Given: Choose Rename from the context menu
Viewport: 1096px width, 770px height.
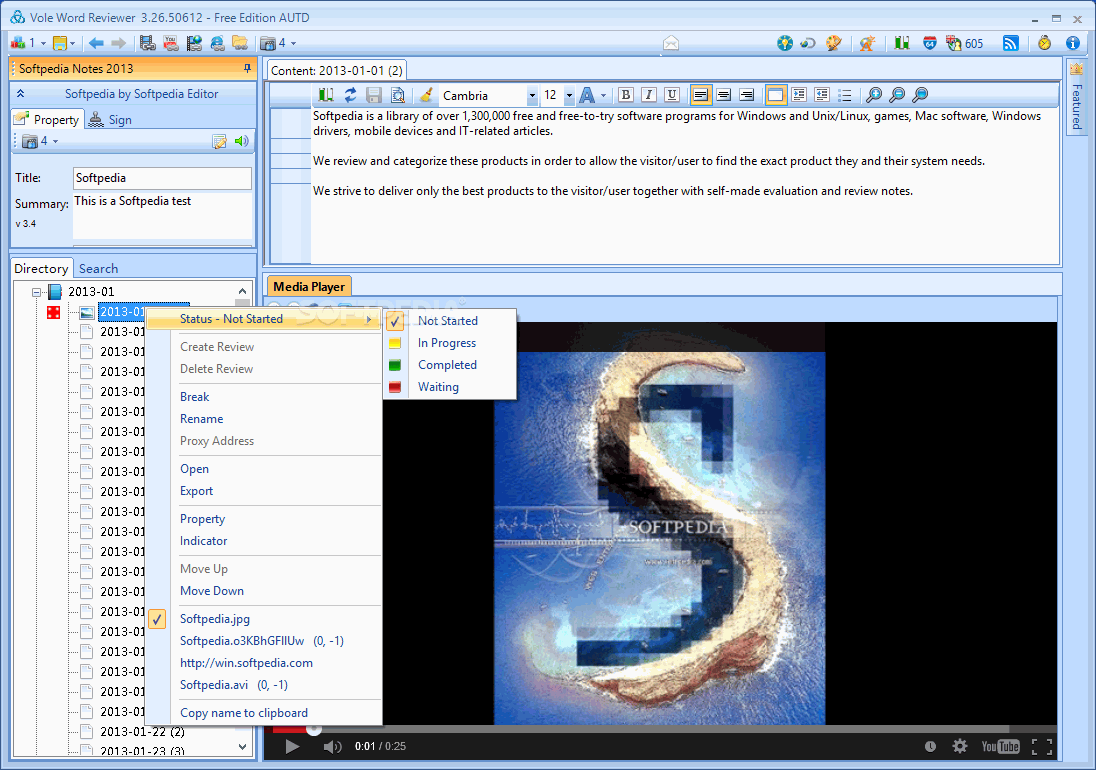Looking at the screenshot, I should [x=201, y=419].
